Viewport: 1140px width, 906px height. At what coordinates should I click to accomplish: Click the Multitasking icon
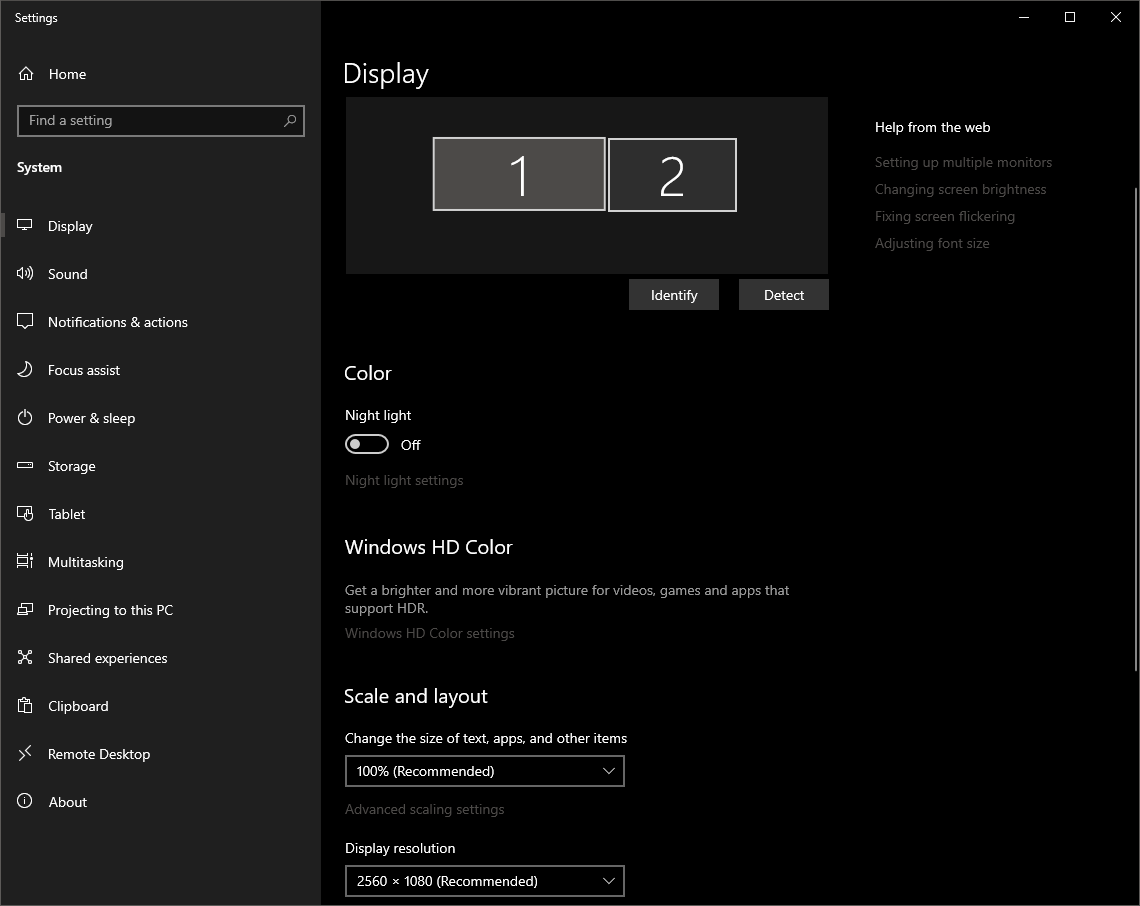pyautogui.click(x=26, y=562)
